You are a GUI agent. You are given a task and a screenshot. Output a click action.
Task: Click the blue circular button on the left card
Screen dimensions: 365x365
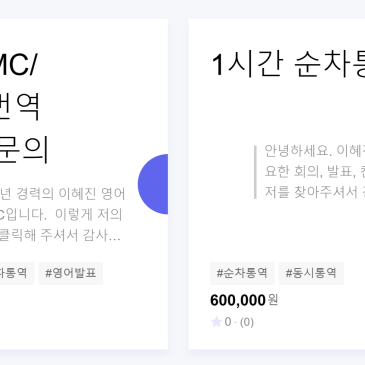(153, 184)
